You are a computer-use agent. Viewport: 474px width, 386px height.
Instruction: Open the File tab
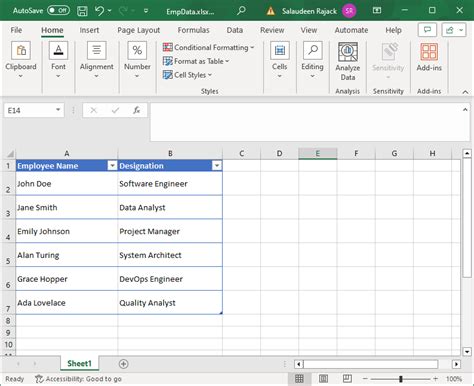pyautogui.click(x=16, y=30)
